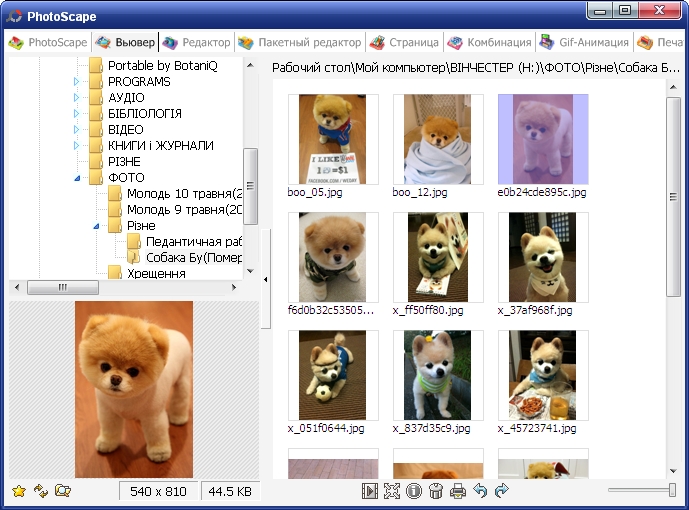This screenshot has width=689, height=510.
Task: Click the folder tree scroll-down arrow
Action: tap(250, 271)
